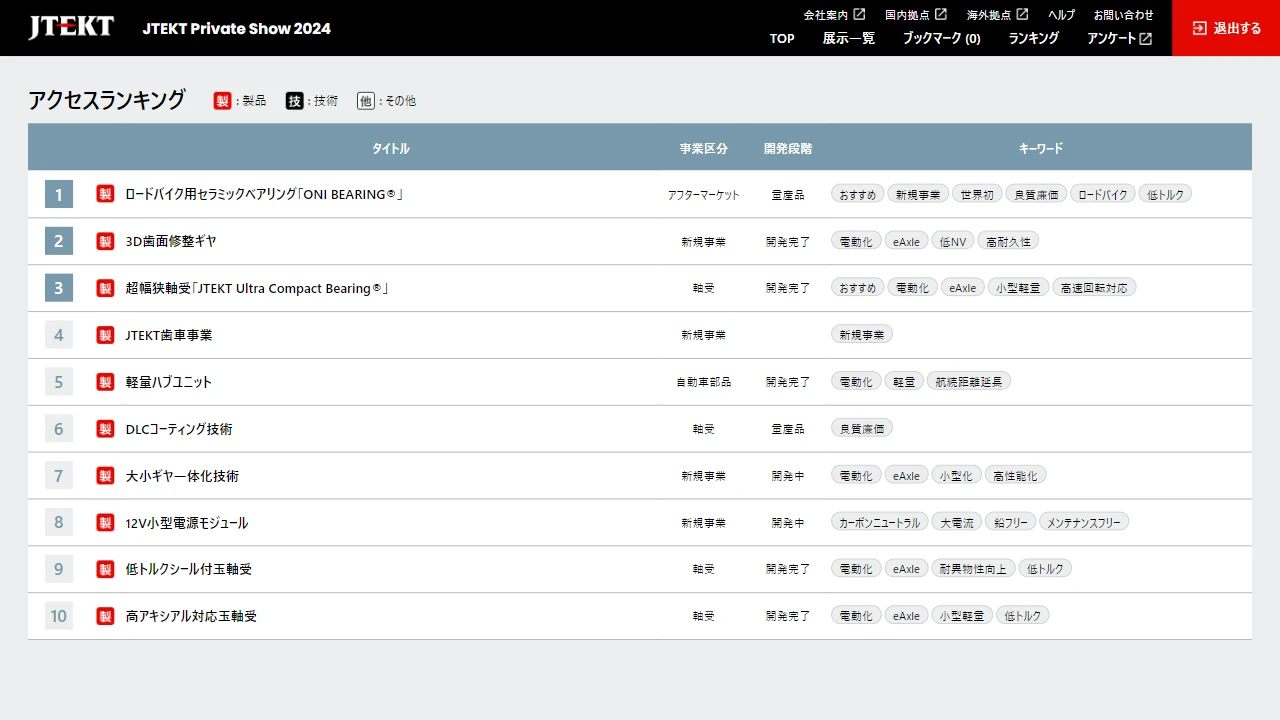Click the アフターマーケット cell text

[704, 195]
